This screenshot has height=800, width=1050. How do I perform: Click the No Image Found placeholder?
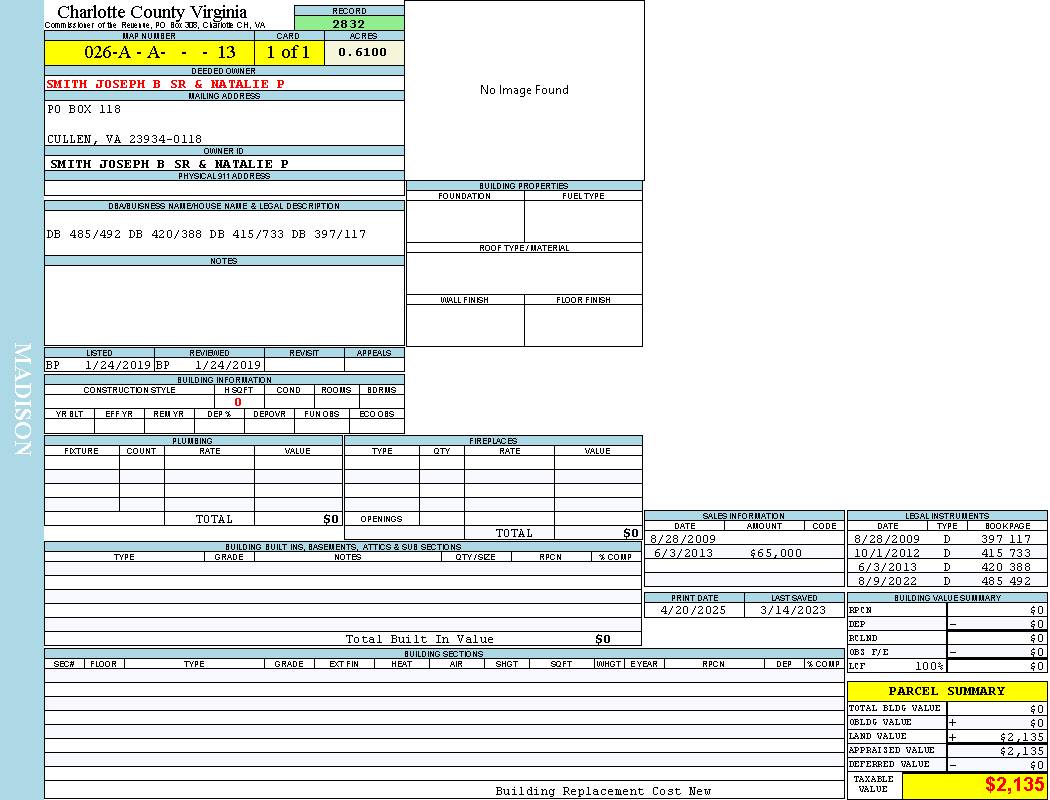pos(524,90)
